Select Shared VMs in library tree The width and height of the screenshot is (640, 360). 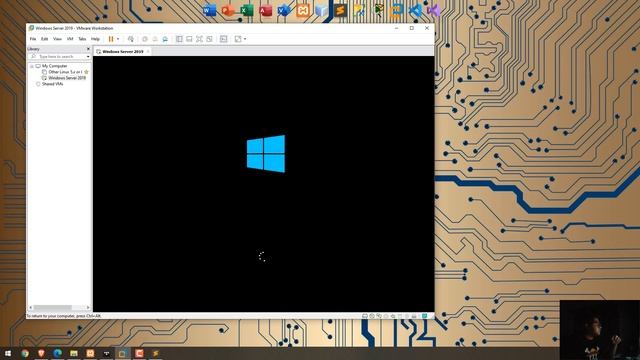tap(52, 84)
